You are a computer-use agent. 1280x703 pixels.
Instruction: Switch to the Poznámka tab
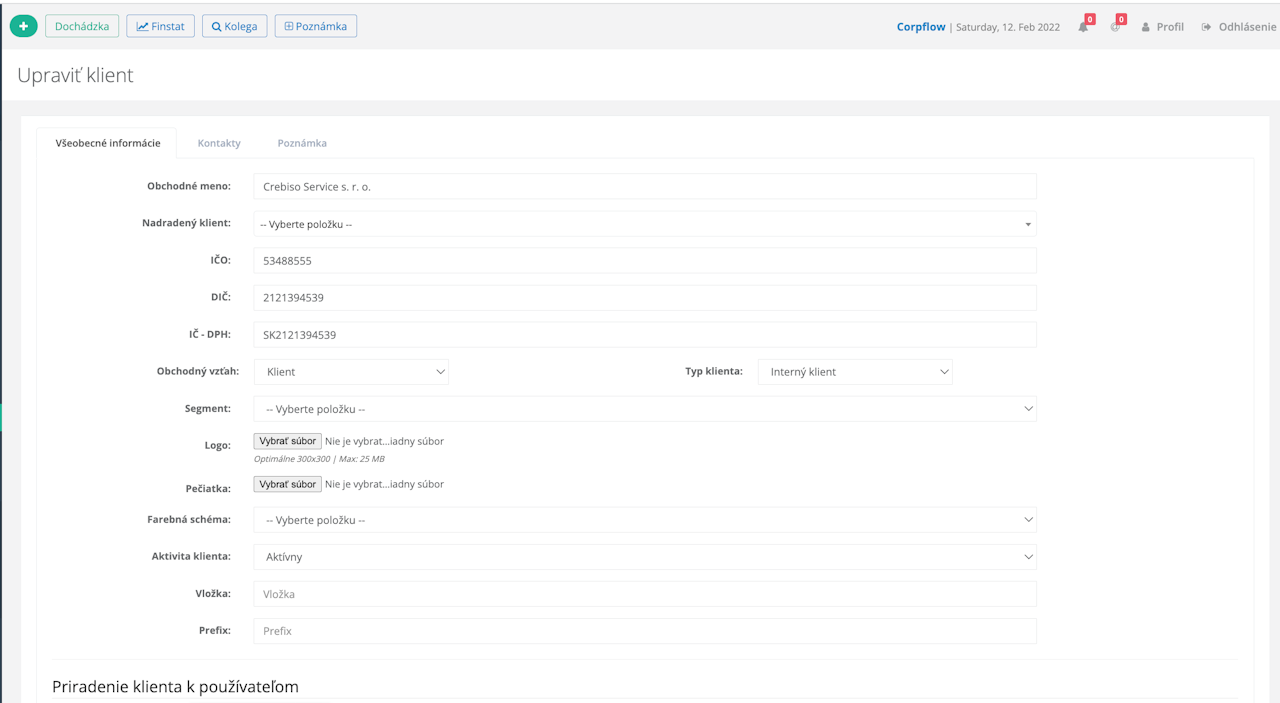pyautogui.click(x=302, y=143)
